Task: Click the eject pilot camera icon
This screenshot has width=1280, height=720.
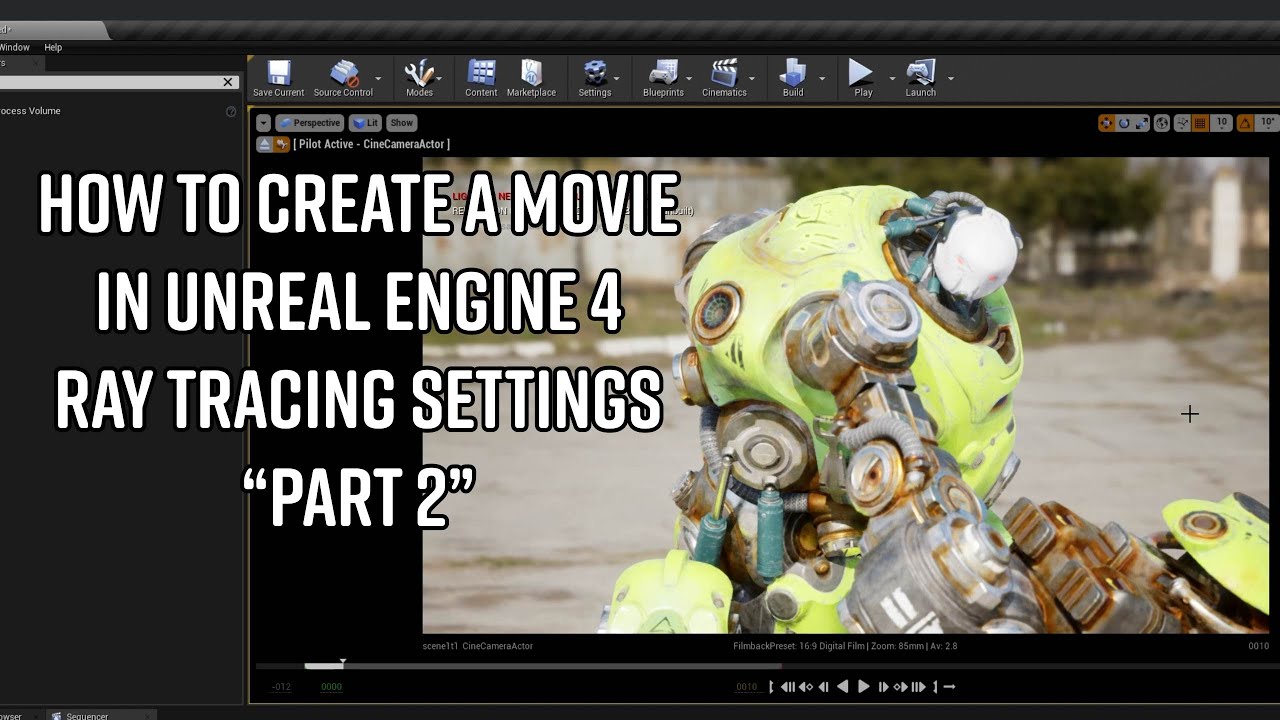Action: [x=264, y=144]
